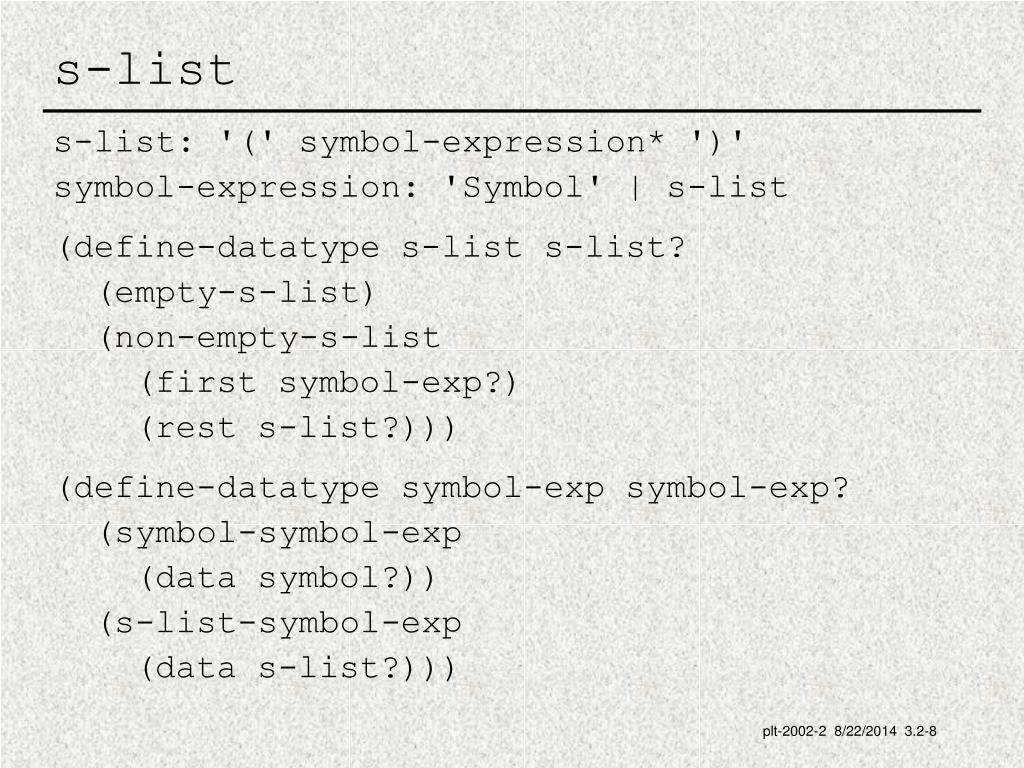Screen dimensions: 1024x768
Task: Click the "(first symbol-exp?)" field
Action: click(x=330, y=383)
